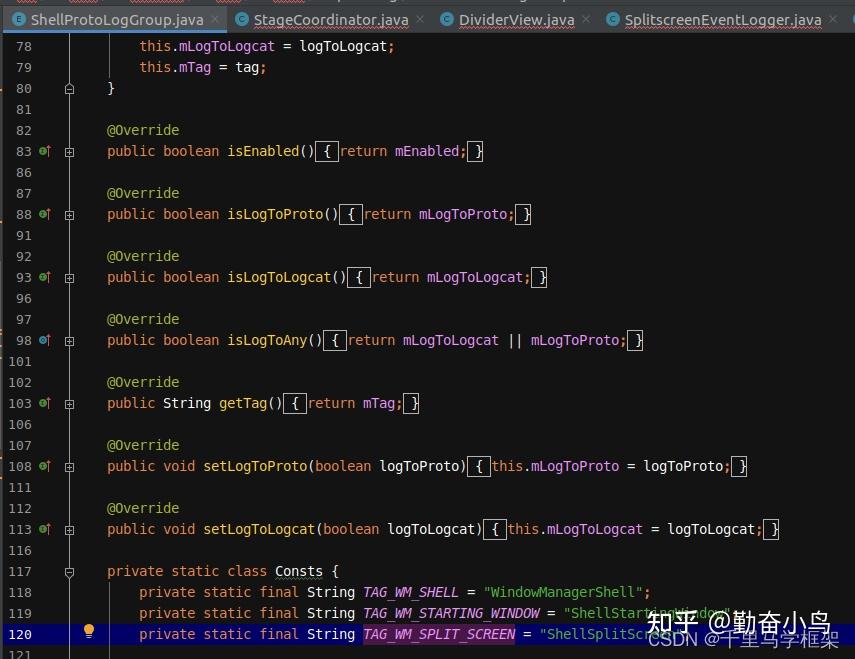The image size is (855, 659).
Task: Close the DividerView.java tab
Action: click(586, 20)
